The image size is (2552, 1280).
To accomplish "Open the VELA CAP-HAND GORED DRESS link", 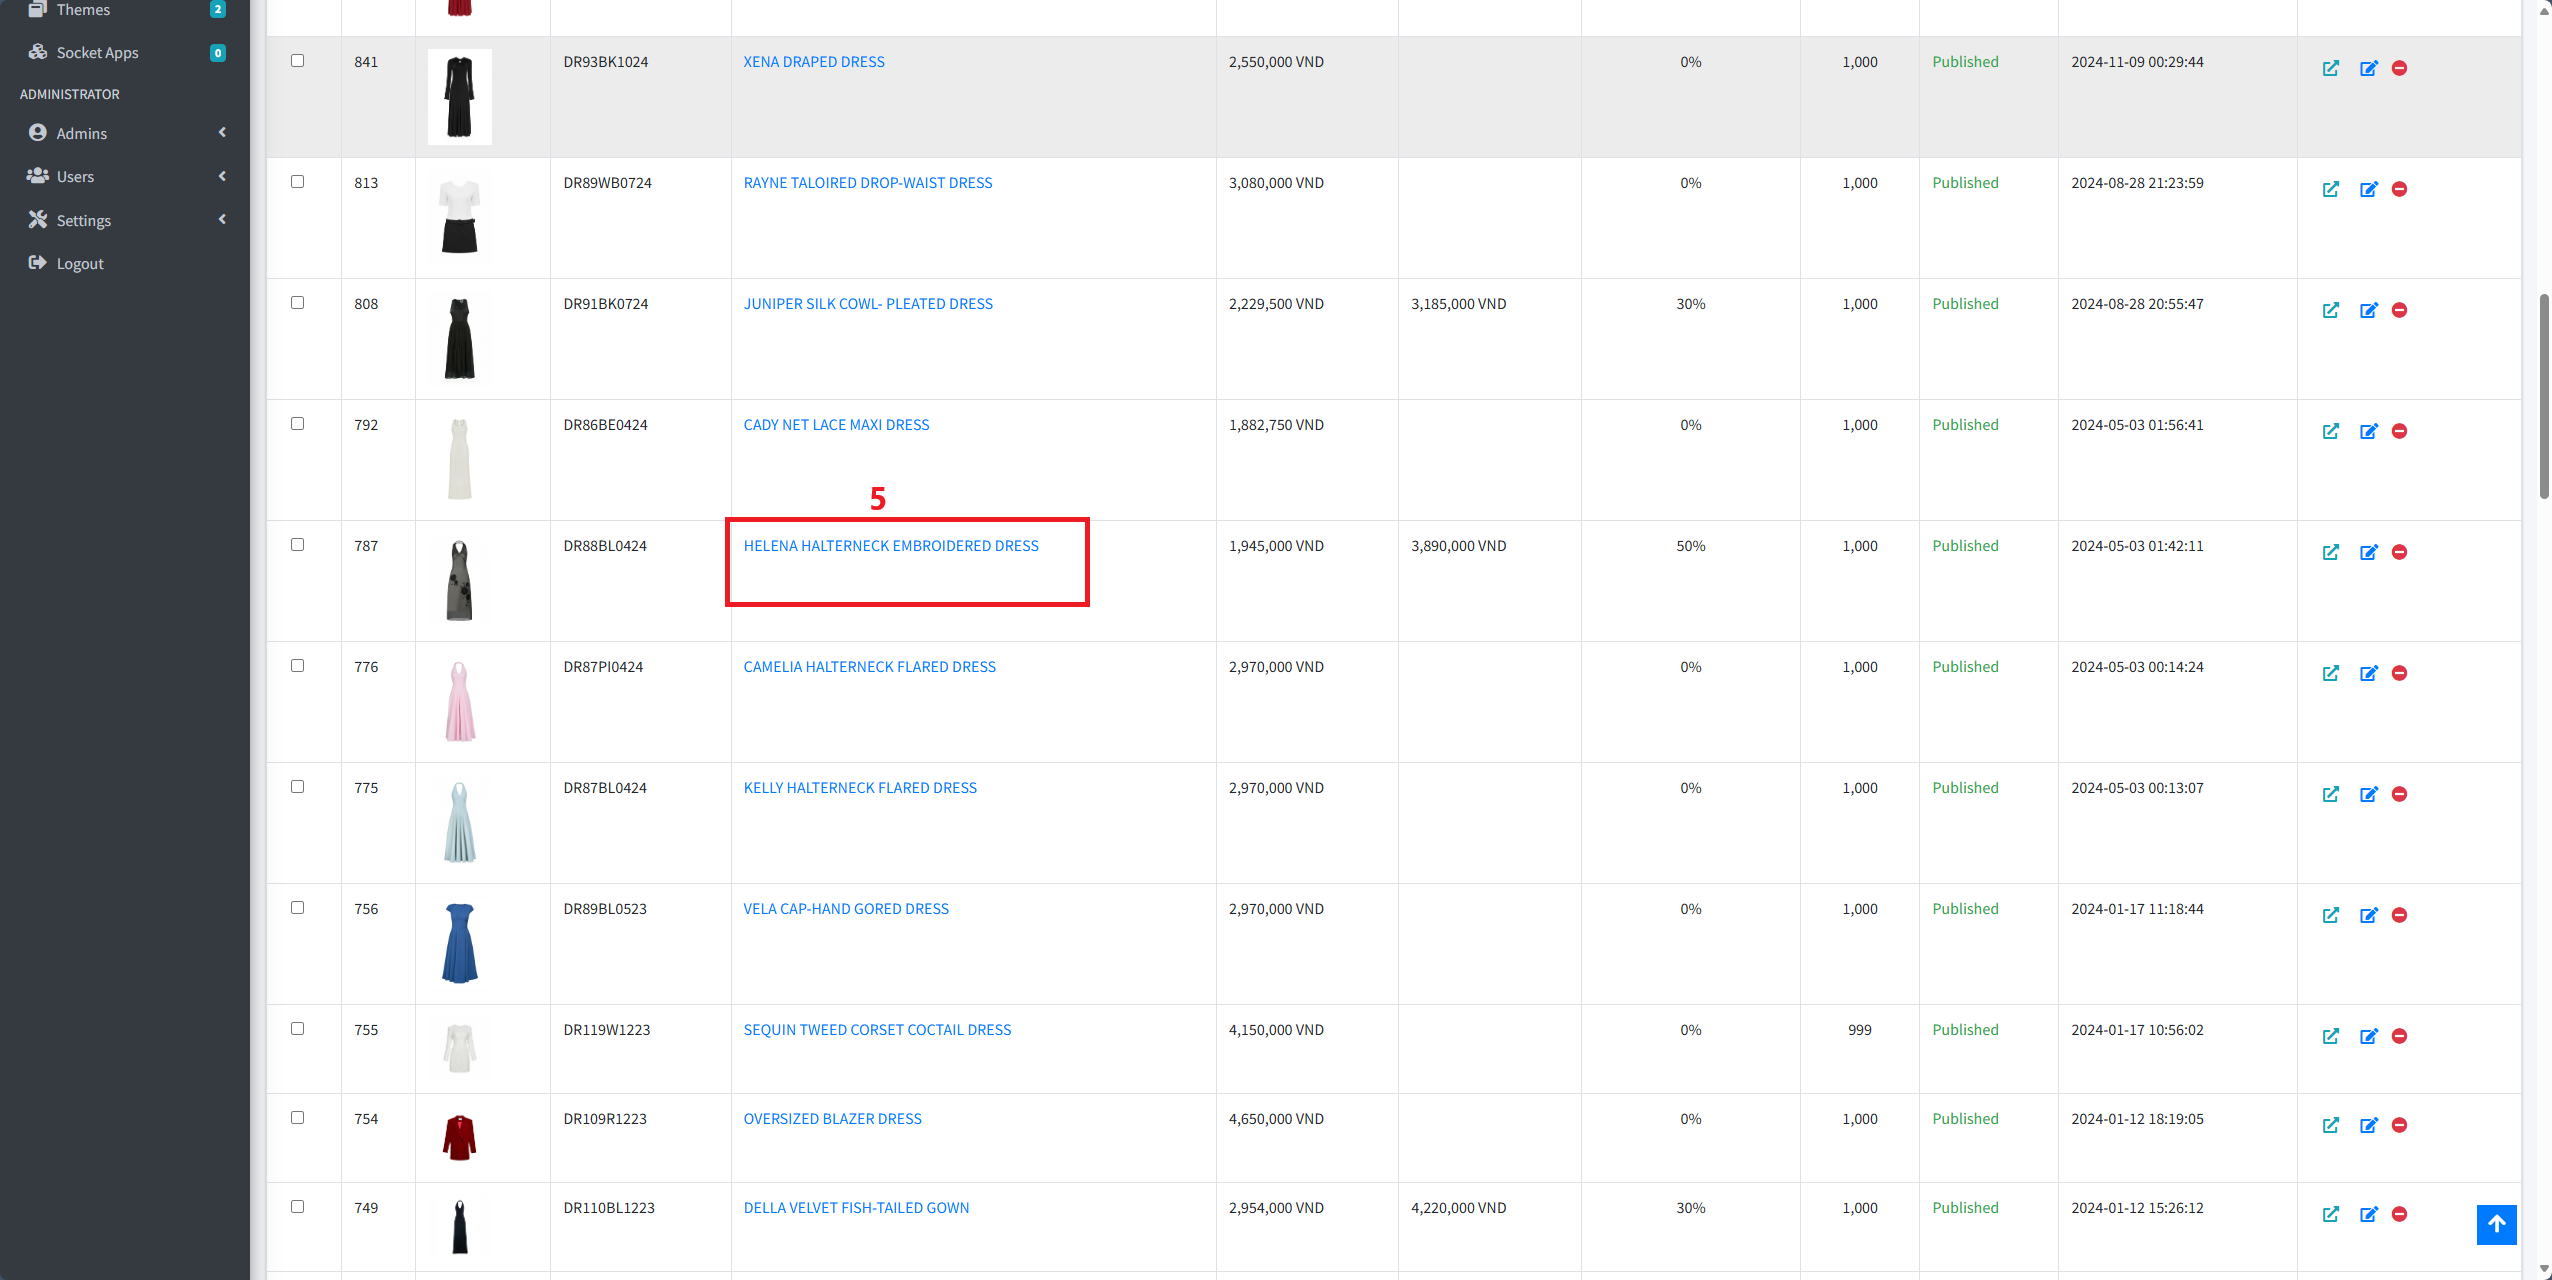I will pos(845,909).
